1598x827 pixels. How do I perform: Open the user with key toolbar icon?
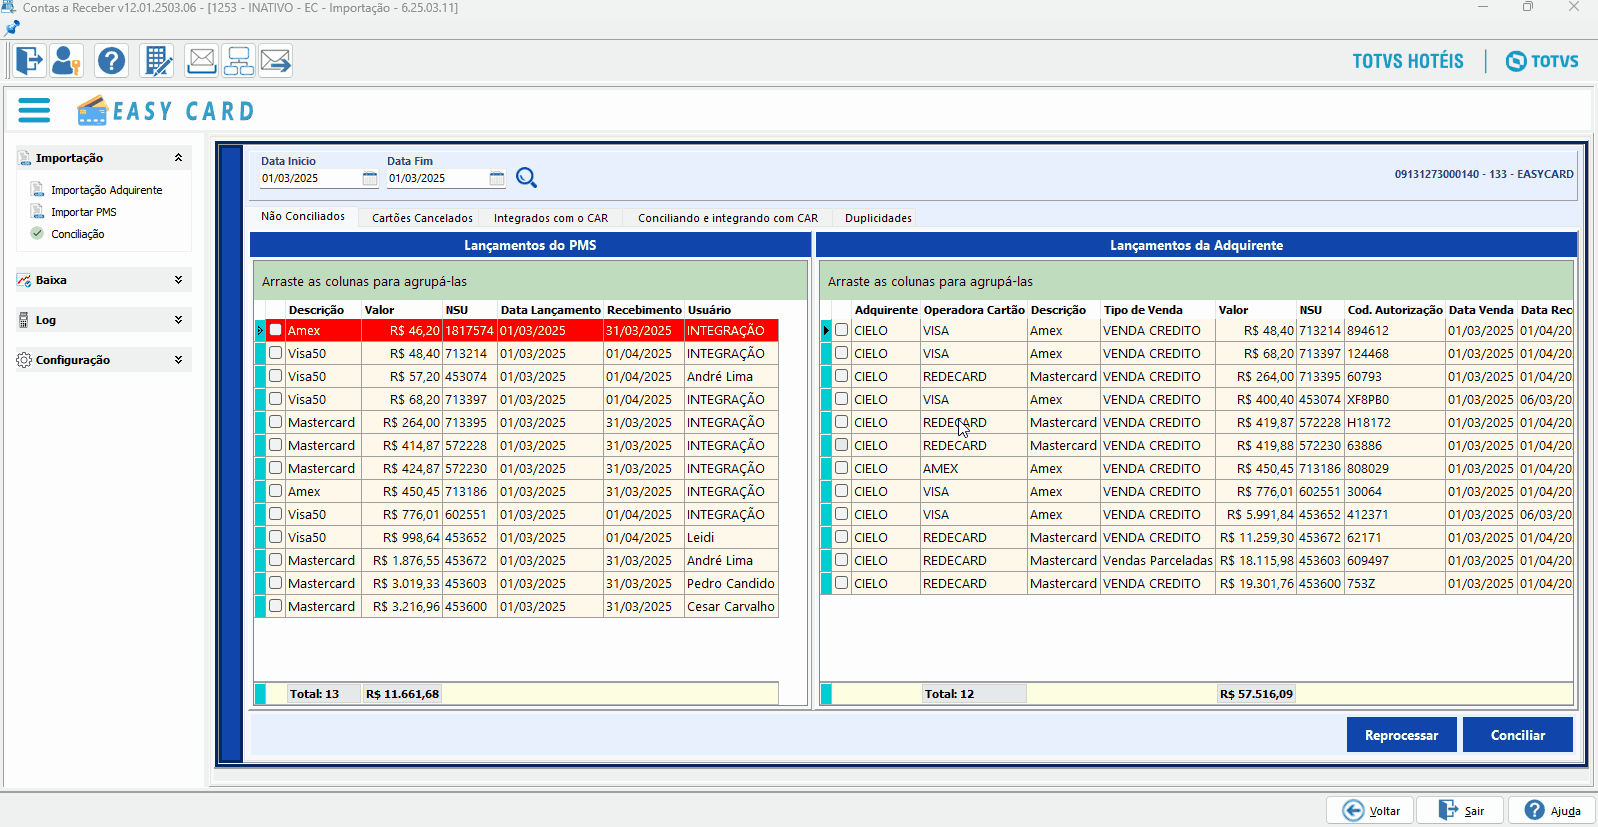point(66,61)
